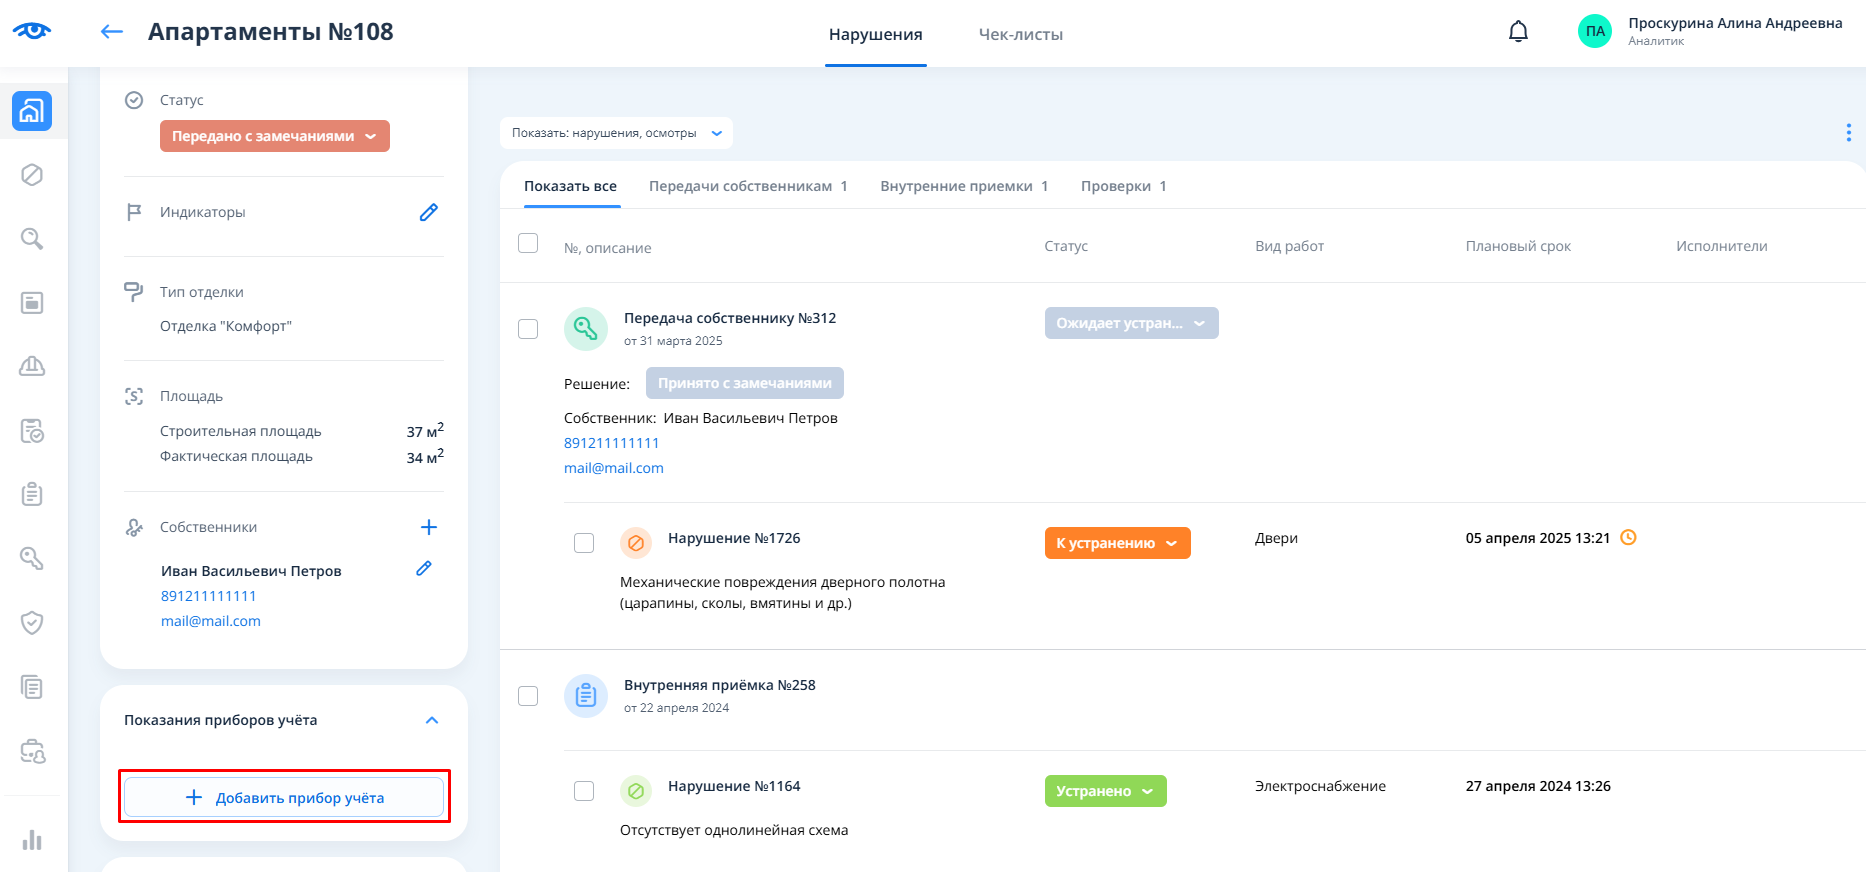The image size is (1866, 872).
Task: Open the mail@mail.com link in the owner panel
Action: point(211,621)
